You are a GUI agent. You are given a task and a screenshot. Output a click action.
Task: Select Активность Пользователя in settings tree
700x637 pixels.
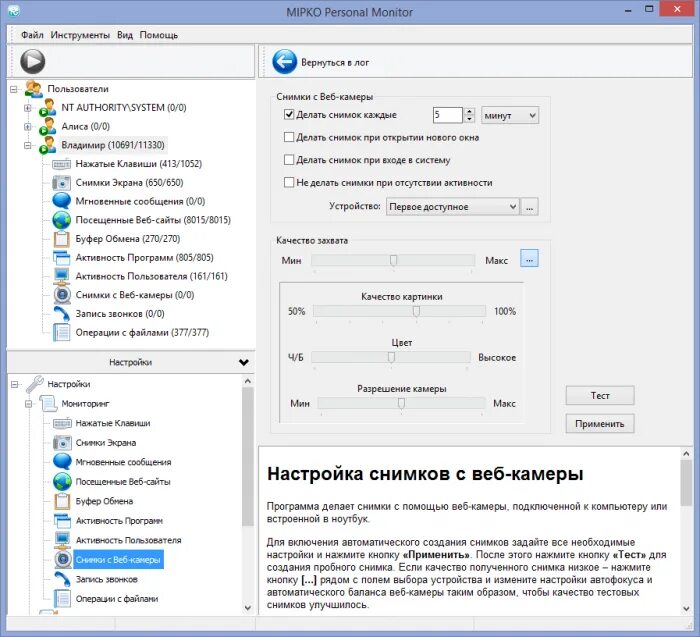pos(129,540)
